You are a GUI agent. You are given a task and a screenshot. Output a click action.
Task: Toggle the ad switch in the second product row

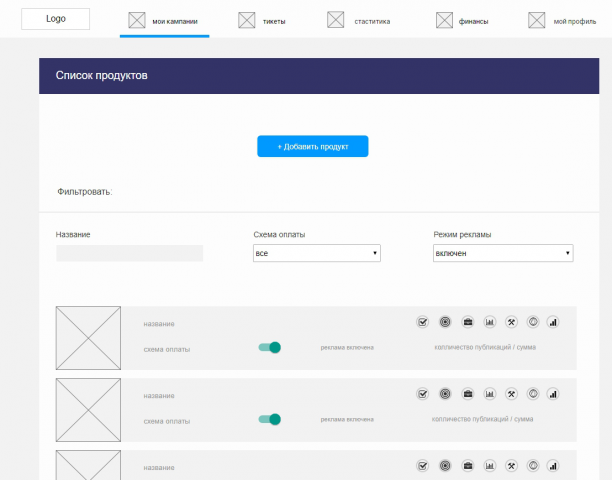270,419
